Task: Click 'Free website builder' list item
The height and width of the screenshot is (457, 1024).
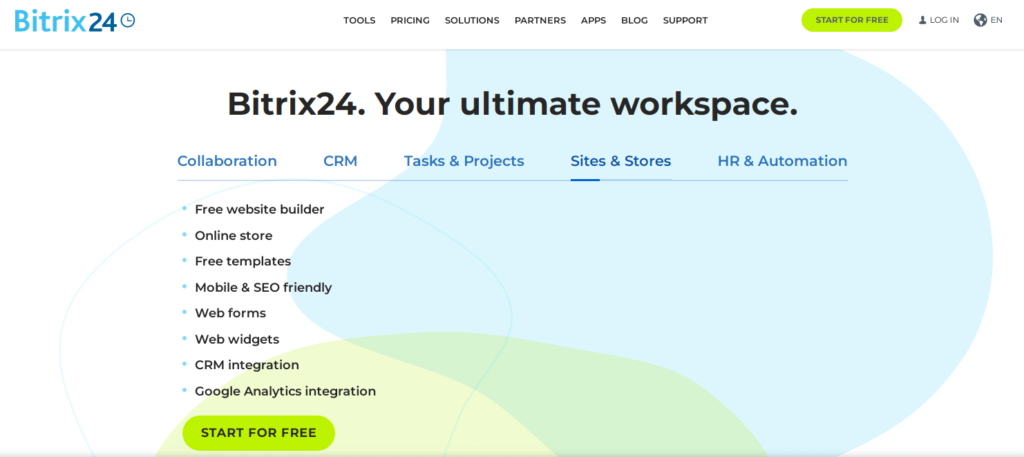Action: point(259,210)
